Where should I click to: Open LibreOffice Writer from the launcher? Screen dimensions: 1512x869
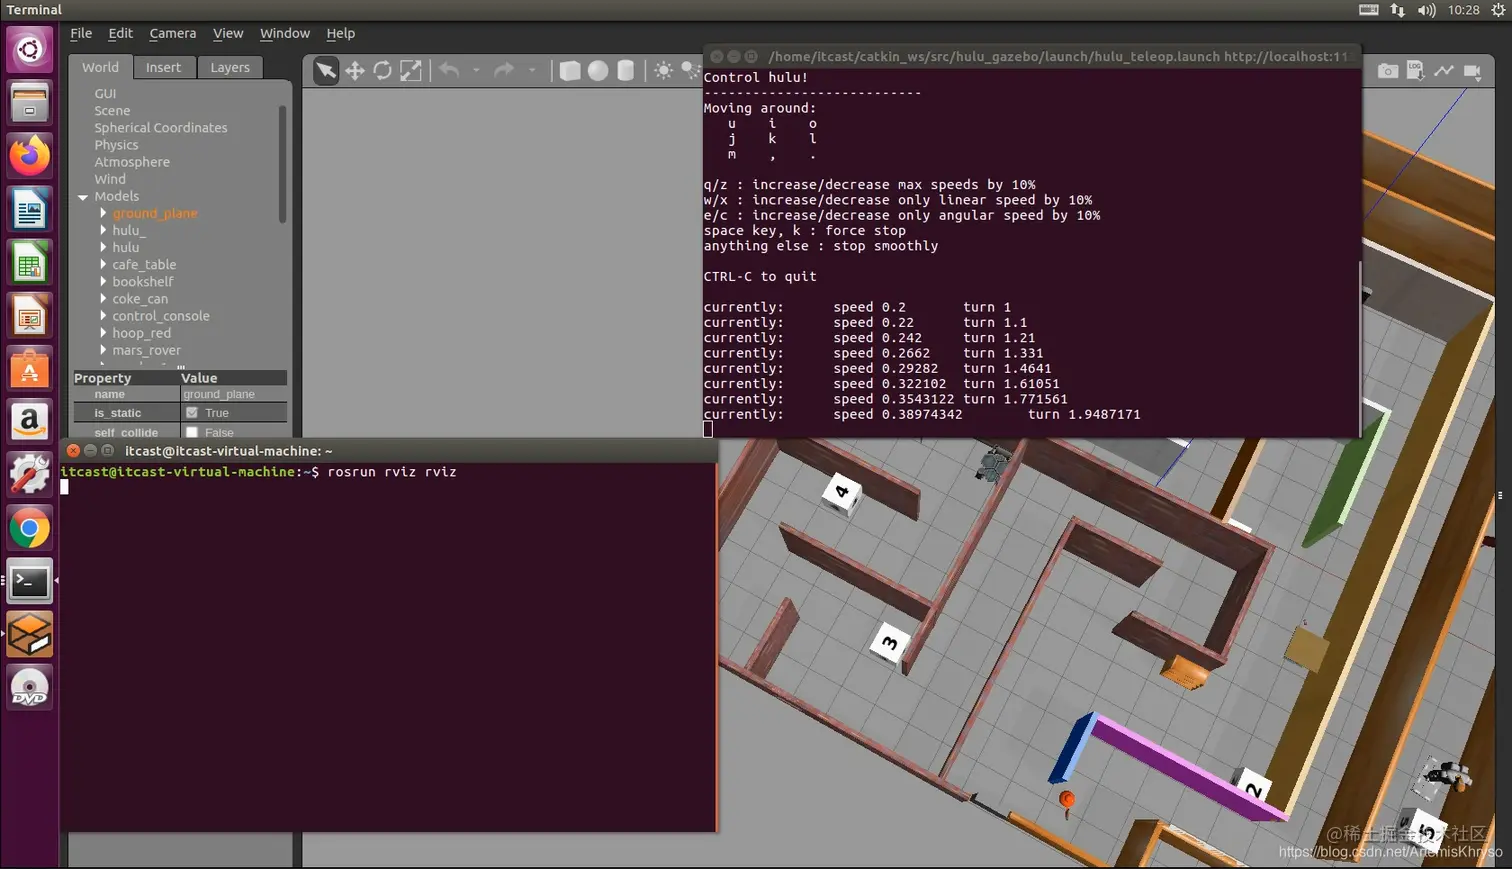[30, 211]
